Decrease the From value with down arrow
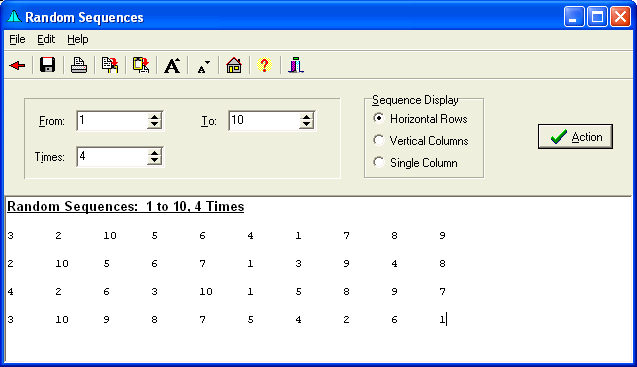The height and width of the screenshot is (367, 637). pyautogui.click(x=154, y=124)
